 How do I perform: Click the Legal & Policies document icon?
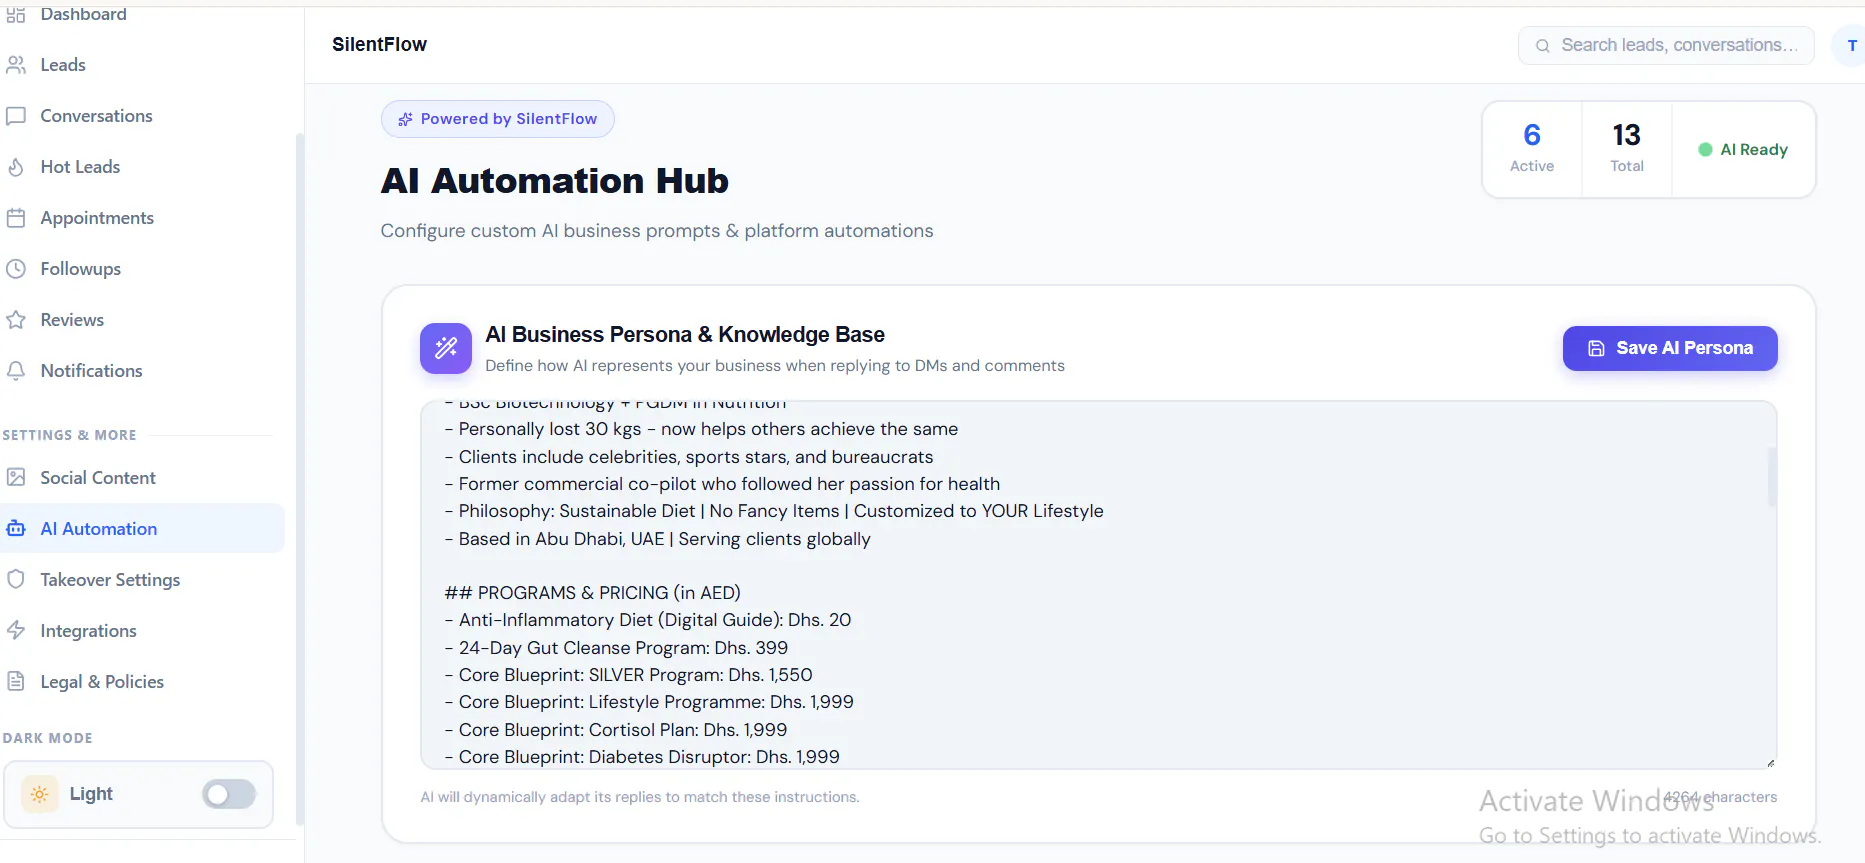[16, 682]
